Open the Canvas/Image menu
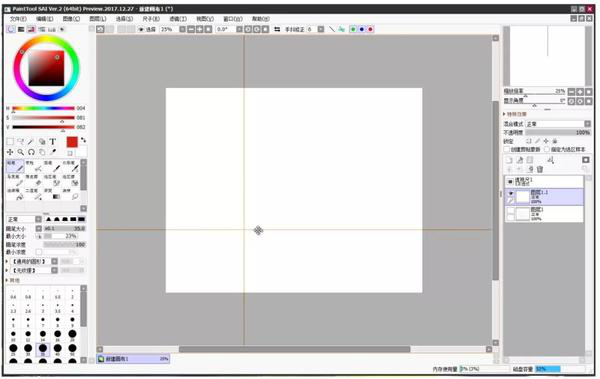The image size is (600, 379). coord(71,19)
